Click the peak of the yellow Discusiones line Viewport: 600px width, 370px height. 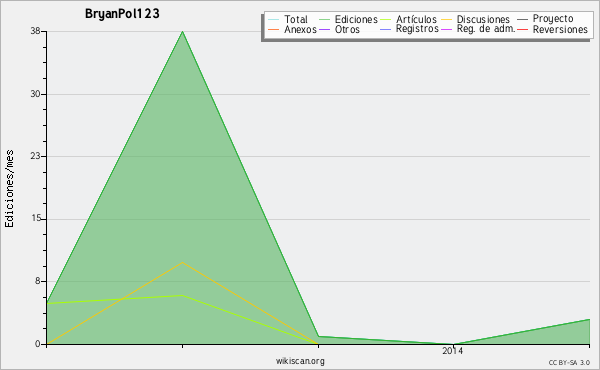pyautogui.click(x=183, y=262)
